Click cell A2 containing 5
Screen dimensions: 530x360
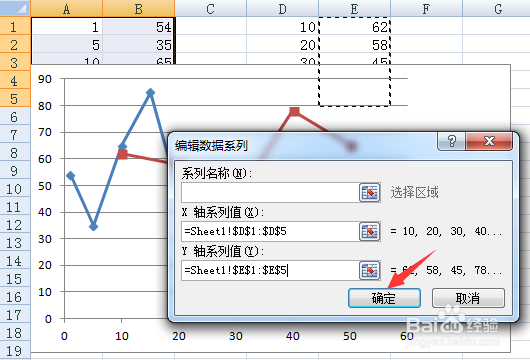(x=67, y=44)
